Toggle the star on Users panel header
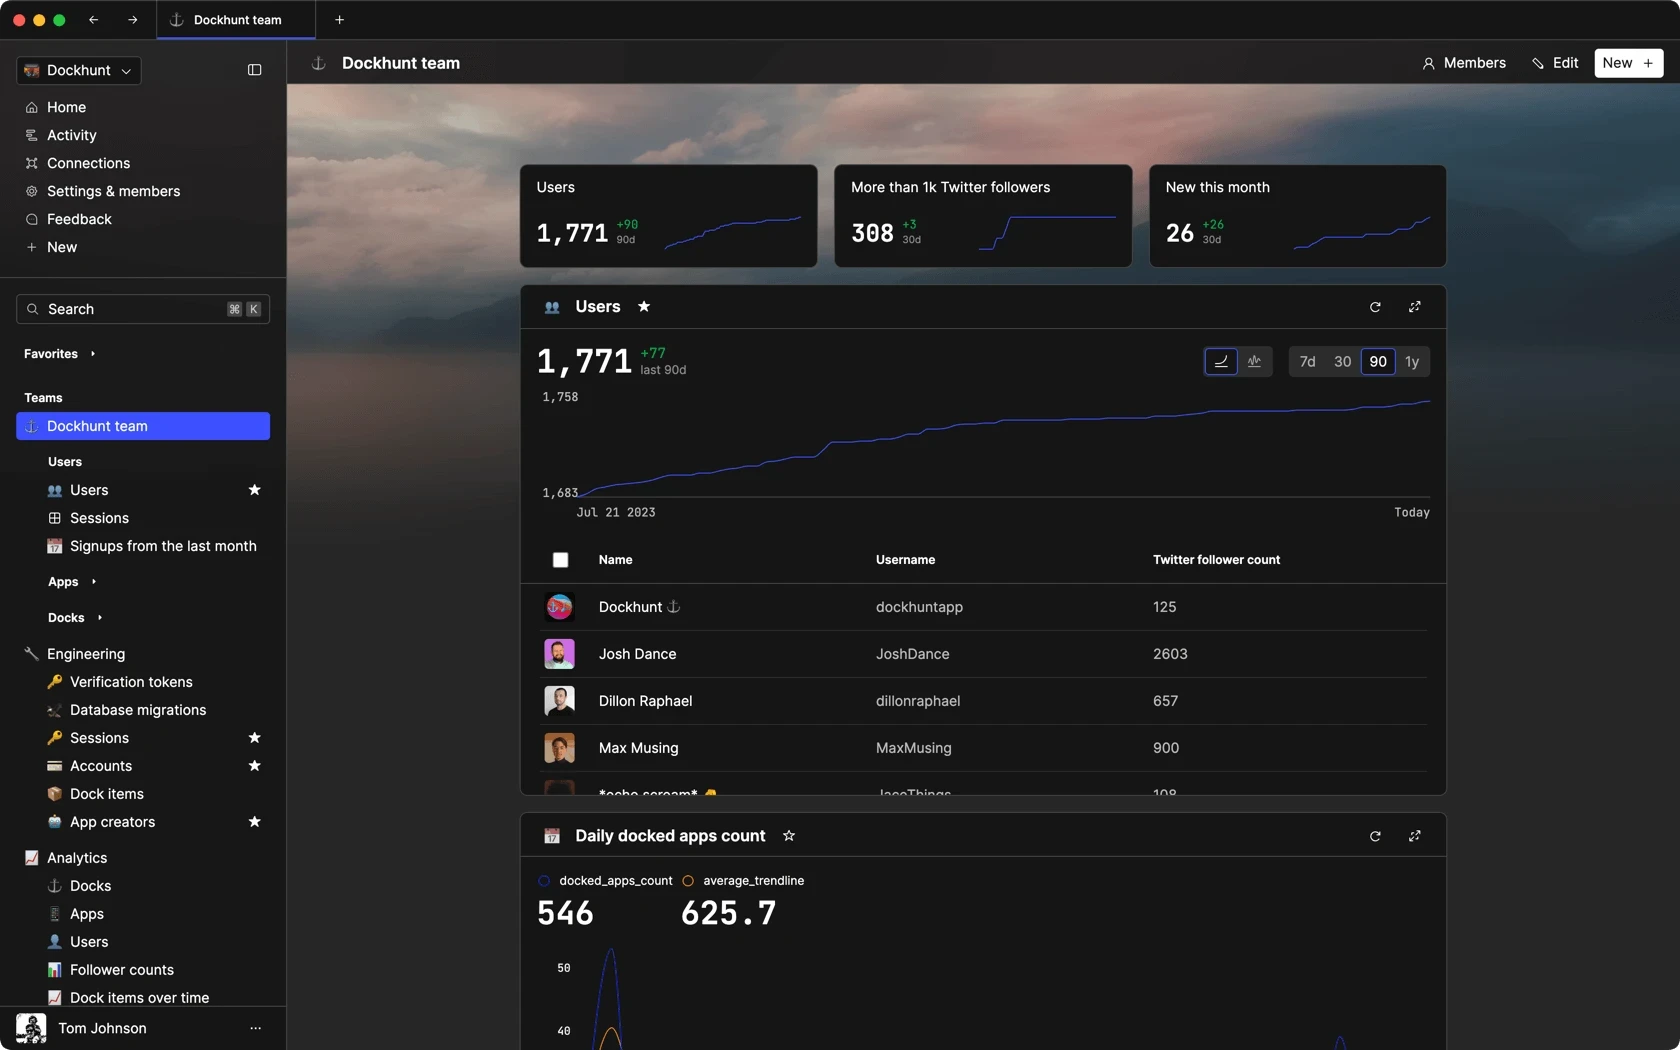 coord(644,307)
